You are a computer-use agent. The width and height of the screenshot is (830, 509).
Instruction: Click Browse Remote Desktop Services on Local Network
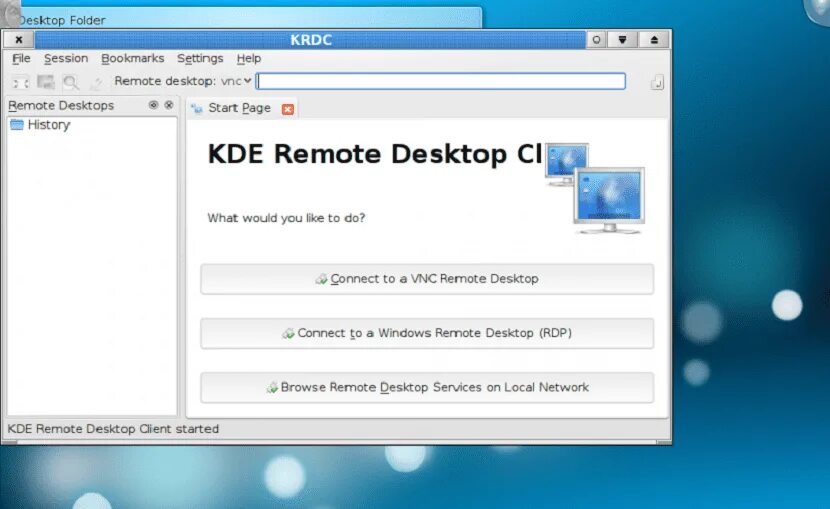click(427, 387)
